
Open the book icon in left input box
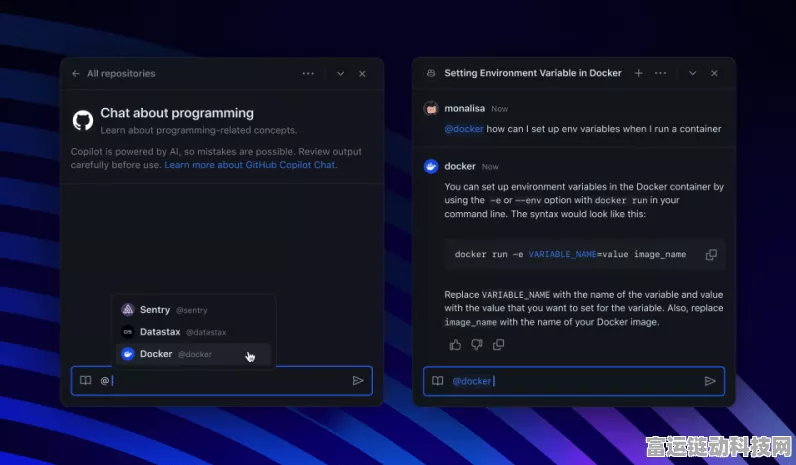pos(85,380)
